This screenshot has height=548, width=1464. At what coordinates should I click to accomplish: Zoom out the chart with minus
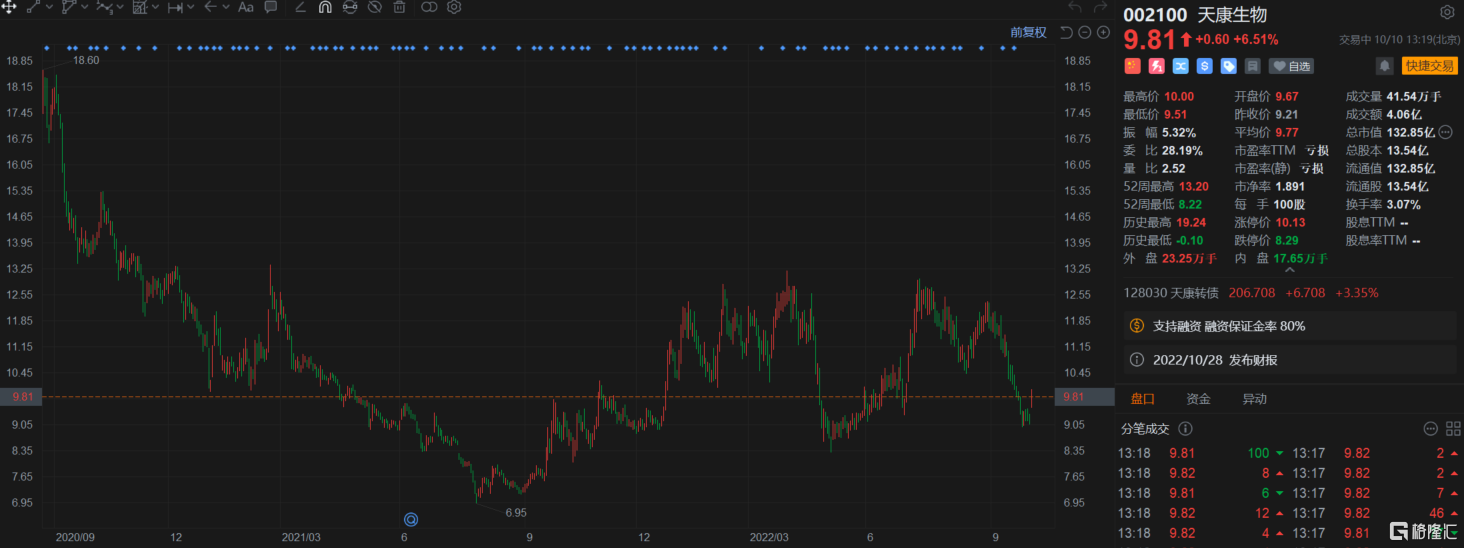[x=1084, y=32]
